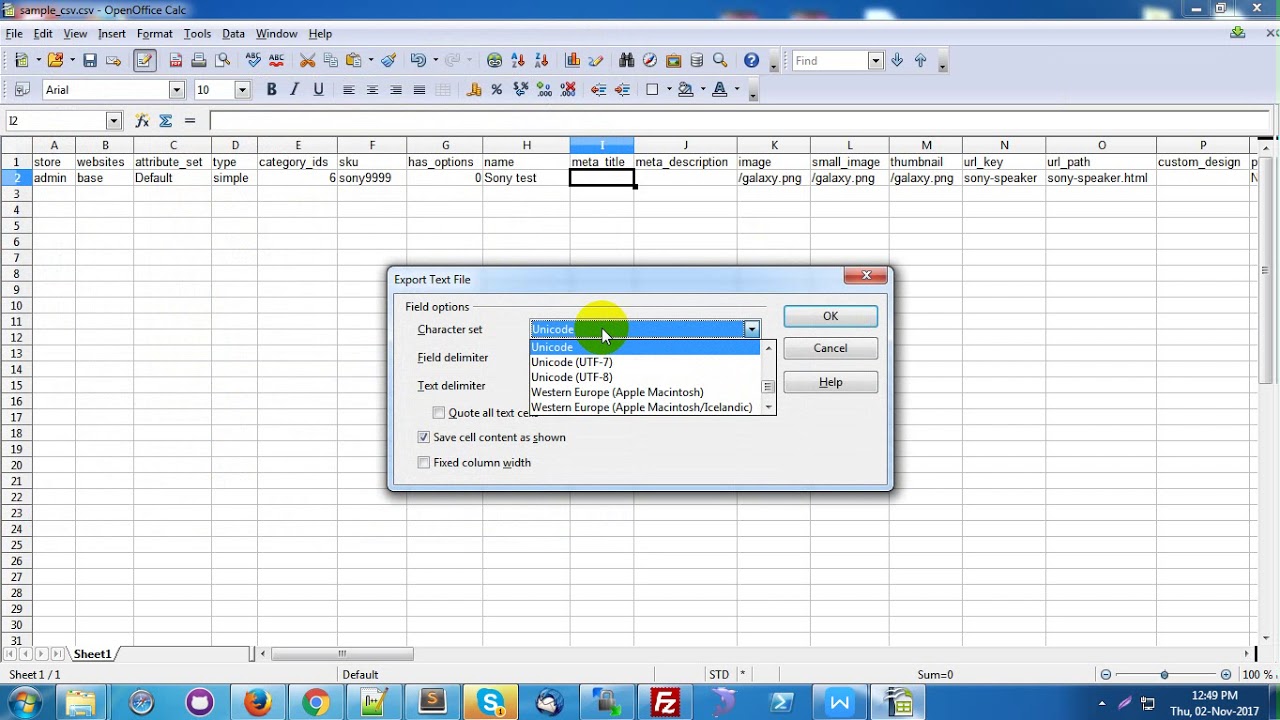
Task: Open Skype from the taskbar
Action: [491, 703]
